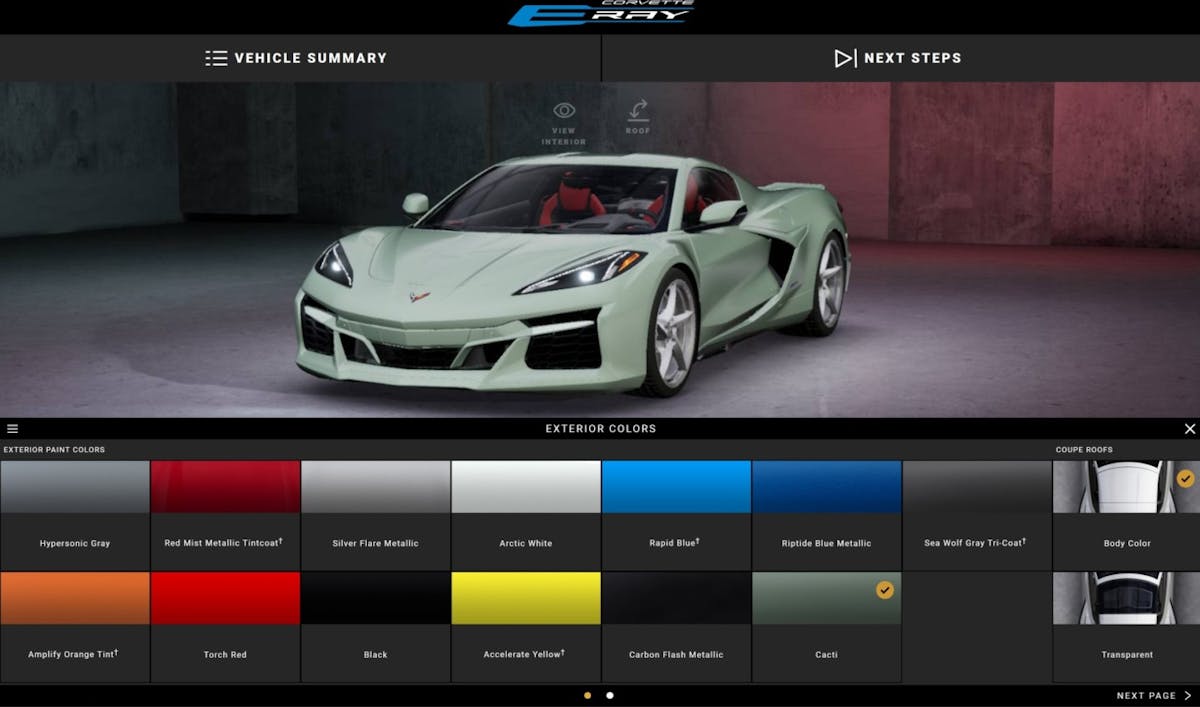Choose the Transparent coupe roof option
The width and height of the screenshot is (1200, 707).
(1126, 626)
